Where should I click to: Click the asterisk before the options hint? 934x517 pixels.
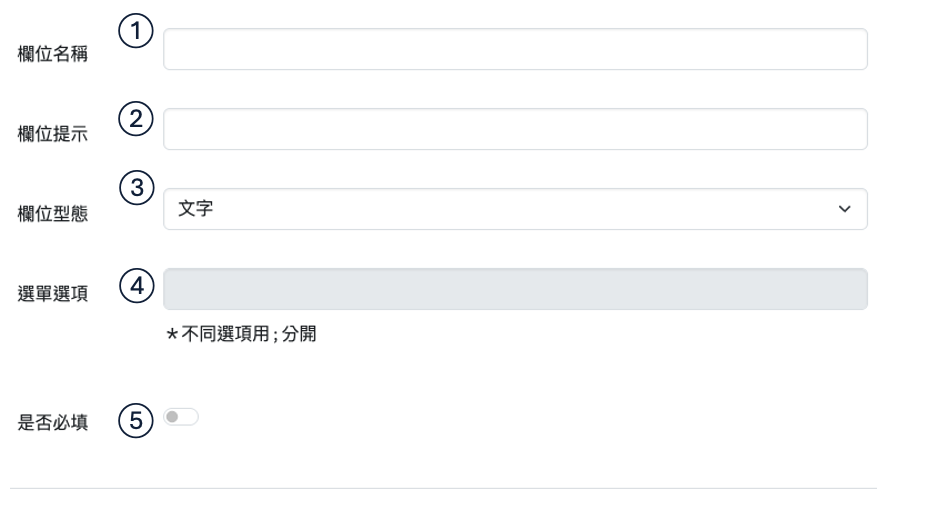click(x=172, y=334)
